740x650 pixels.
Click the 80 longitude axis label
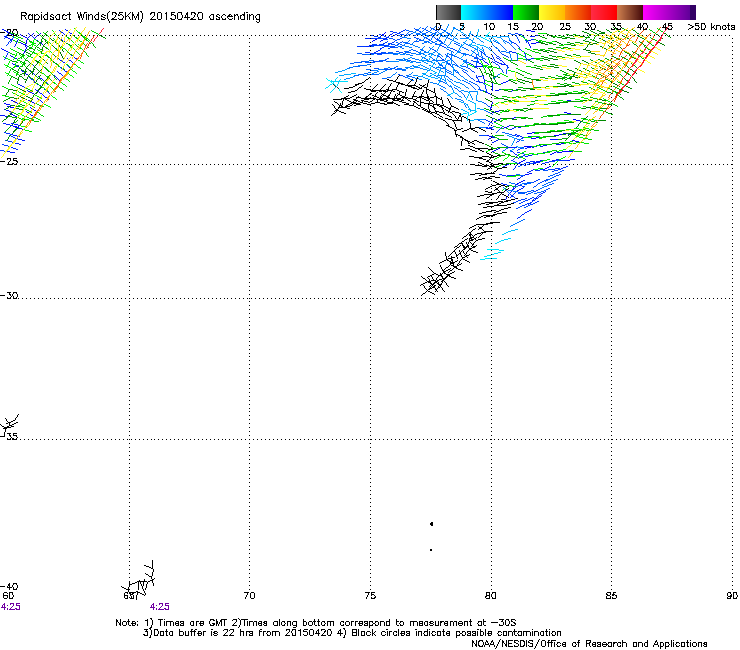[x=490, y=596]
